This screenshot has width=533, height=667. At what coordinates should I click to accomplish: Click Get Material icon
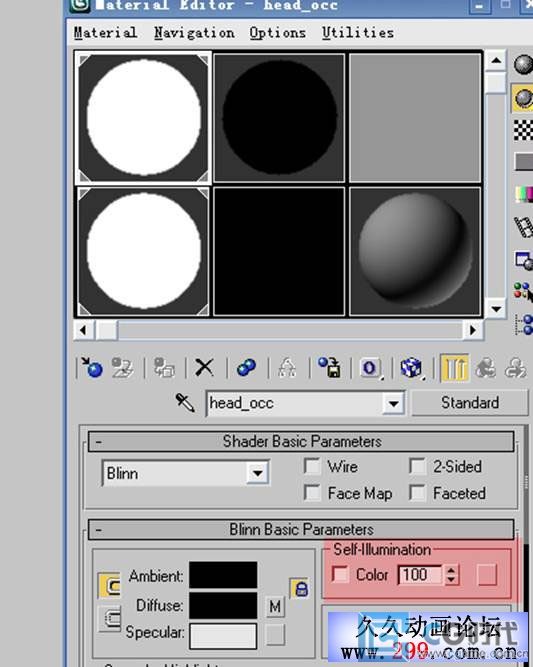point(92,368)
